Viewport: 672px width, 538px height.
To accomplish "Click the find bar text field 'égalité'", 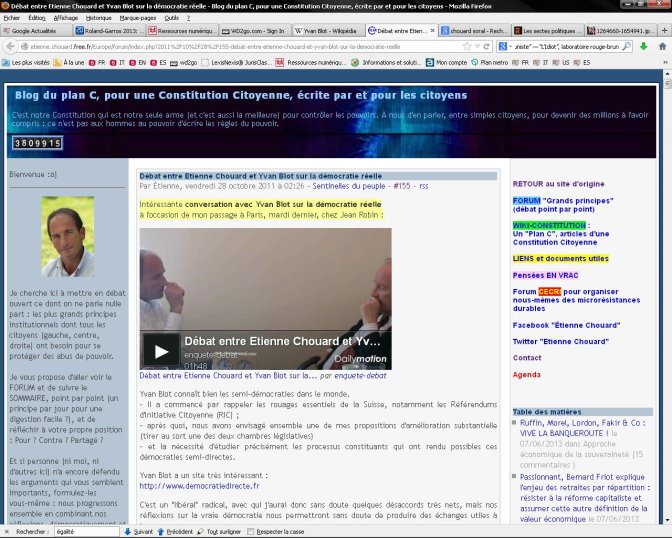I will pos(86,532).
